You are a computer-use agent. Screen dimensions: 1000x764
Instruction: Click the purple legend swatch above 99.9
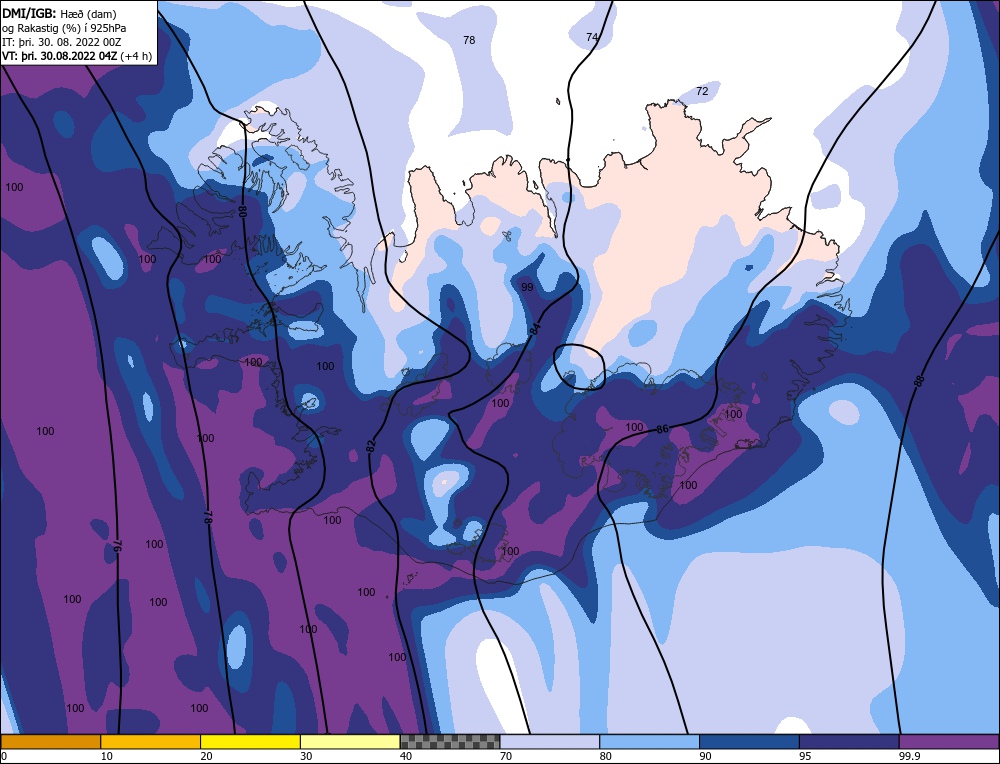pos(949,742)
